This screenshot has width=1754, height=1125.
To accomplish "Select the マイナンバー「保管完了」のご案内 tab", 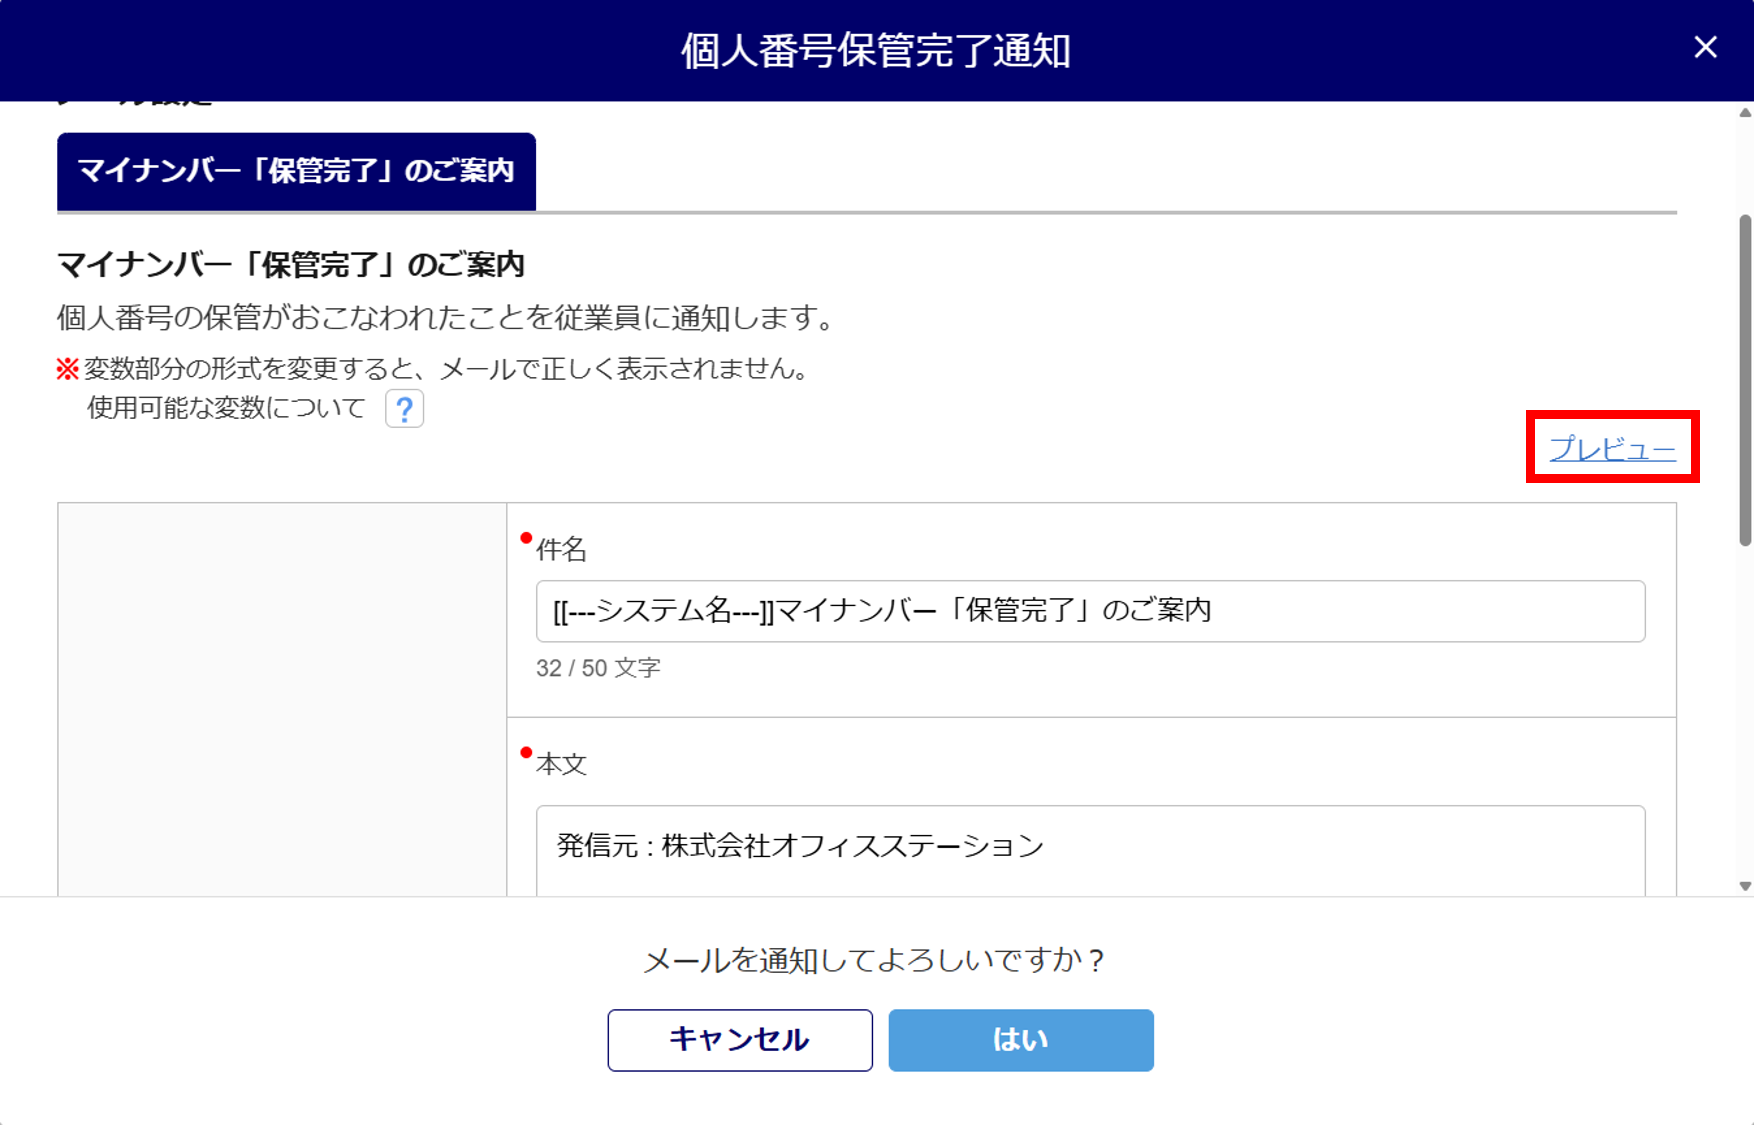I will pos(296,171).
